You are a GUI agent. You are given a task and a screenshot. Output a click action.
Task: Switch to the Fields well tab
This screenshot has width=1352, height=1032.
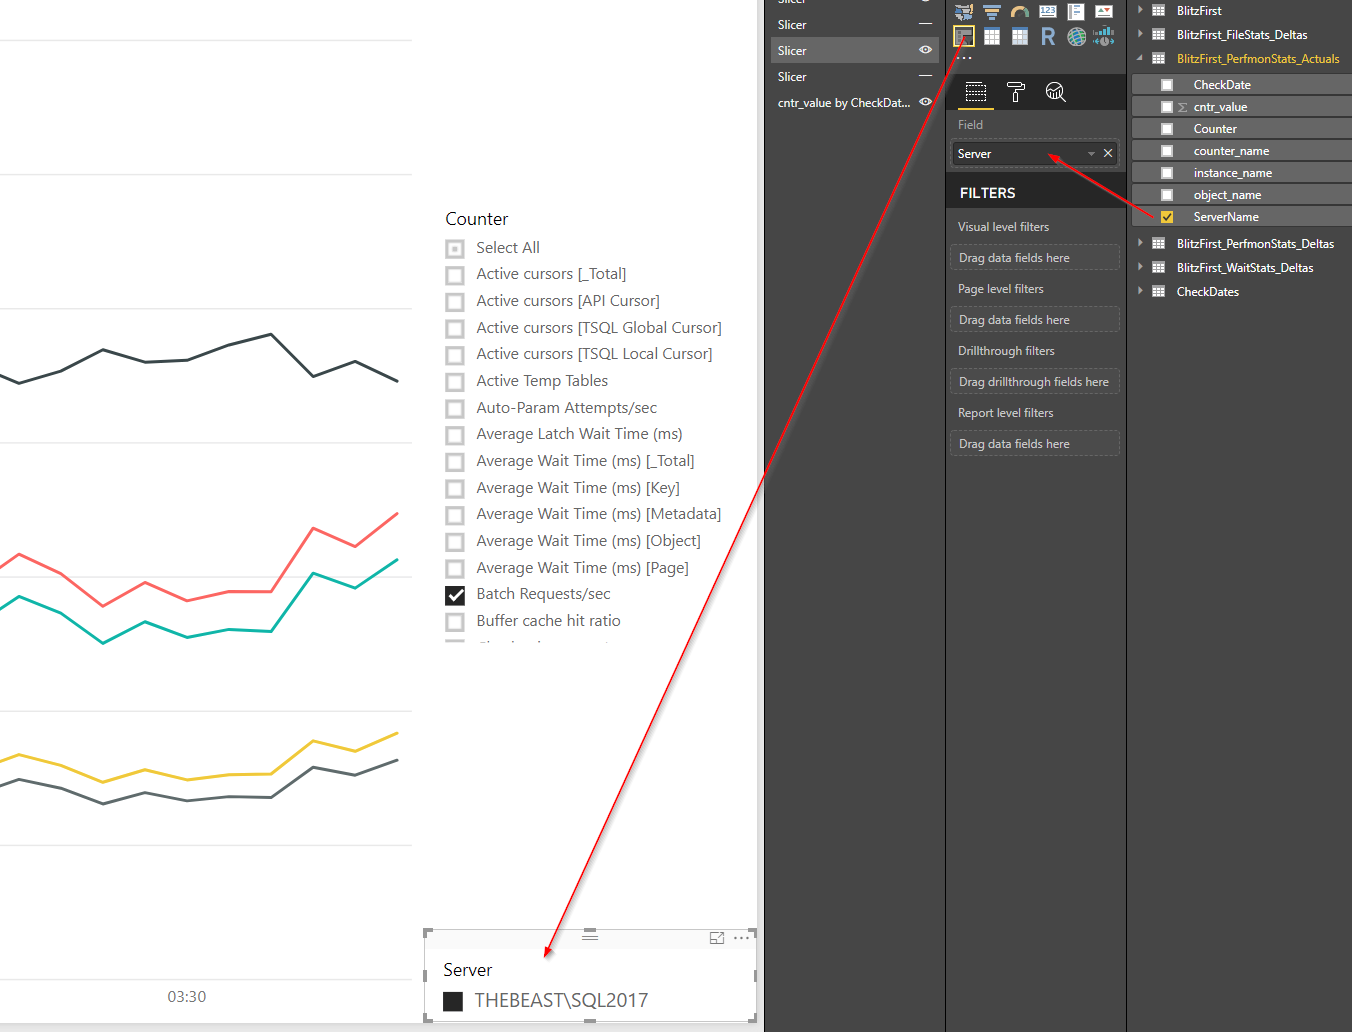tap(976, 92)
